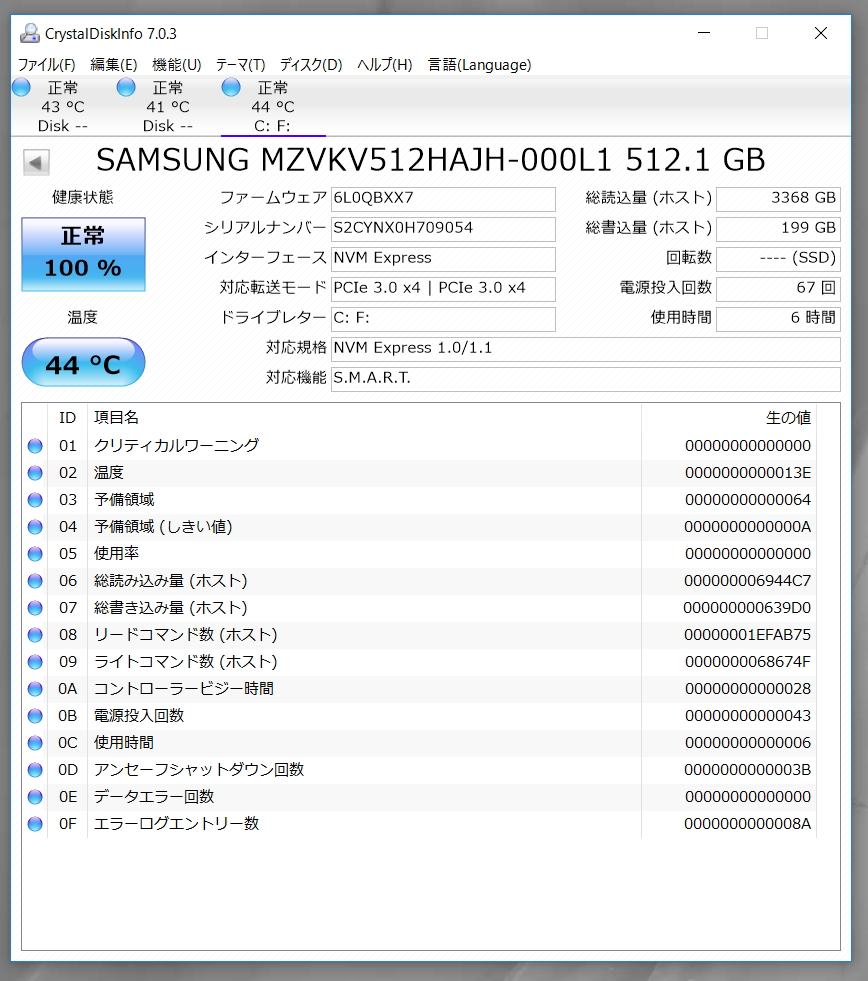Click the transfer mode field PCIe 3.0 x4
Viewport: 868px width, 981px height.
(x=443, y=289)
